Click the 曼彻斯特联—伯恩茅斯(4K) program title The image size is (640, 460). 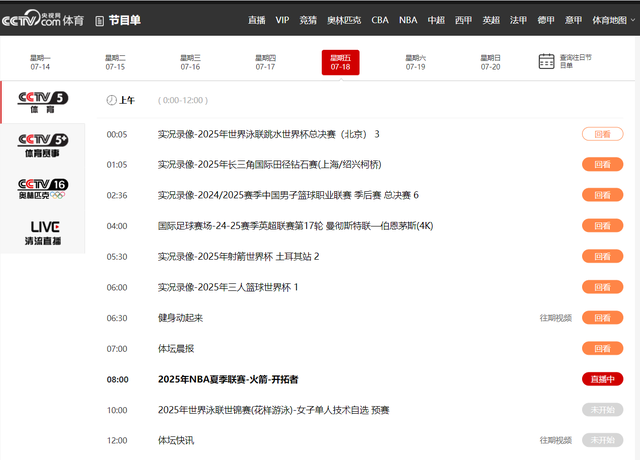point(296,226)
